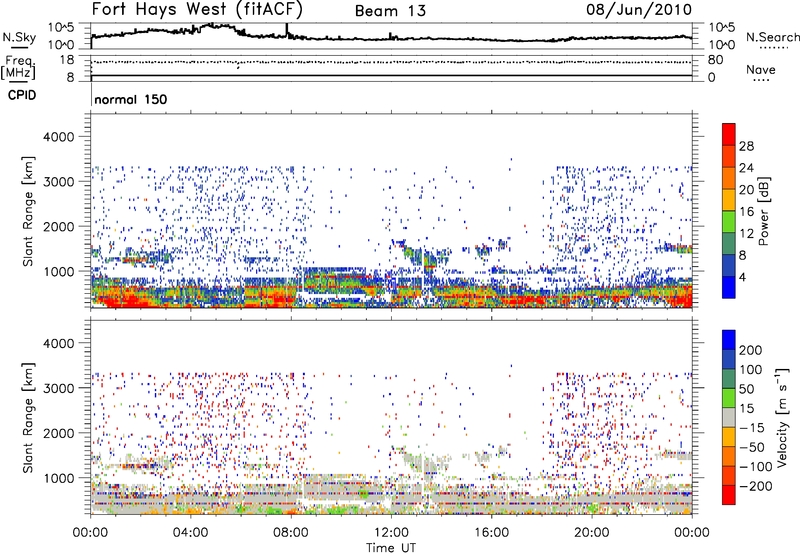
Task: Click the '20' power colorbar label
Action: (746, 190)
